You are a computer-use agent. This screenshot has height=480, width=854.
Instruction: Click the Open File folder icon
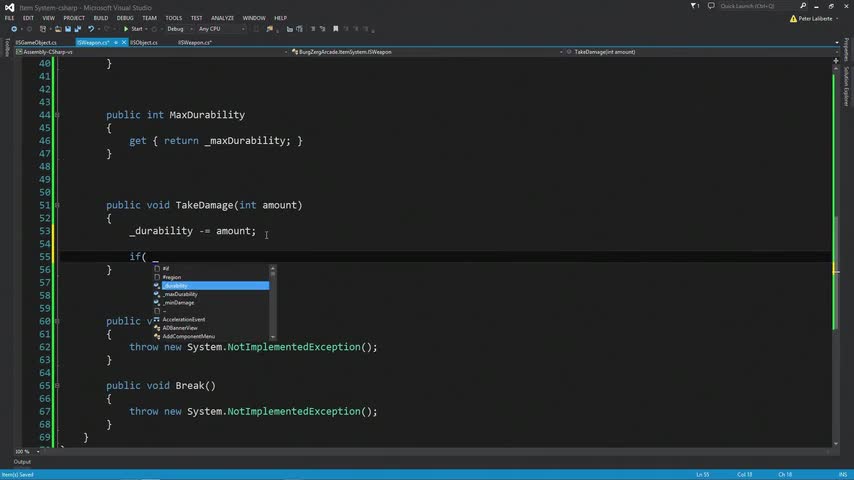[x=58, y=29]
